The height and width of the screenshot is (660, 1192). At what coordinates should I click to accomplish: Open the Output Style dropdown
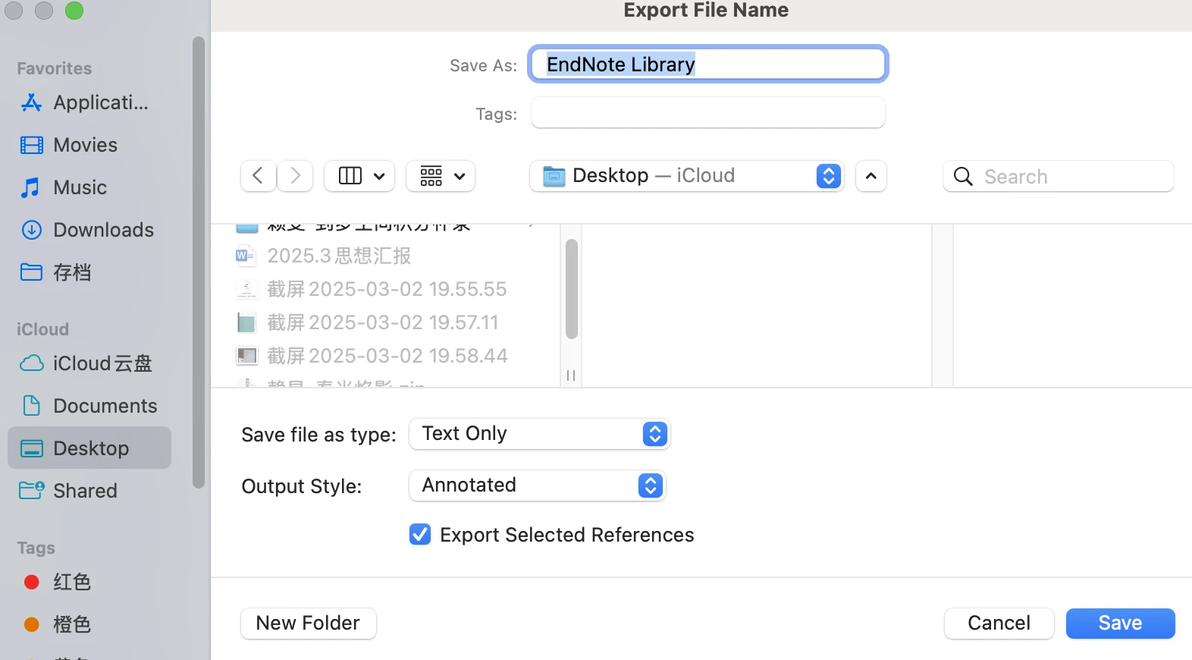(537, 486)
